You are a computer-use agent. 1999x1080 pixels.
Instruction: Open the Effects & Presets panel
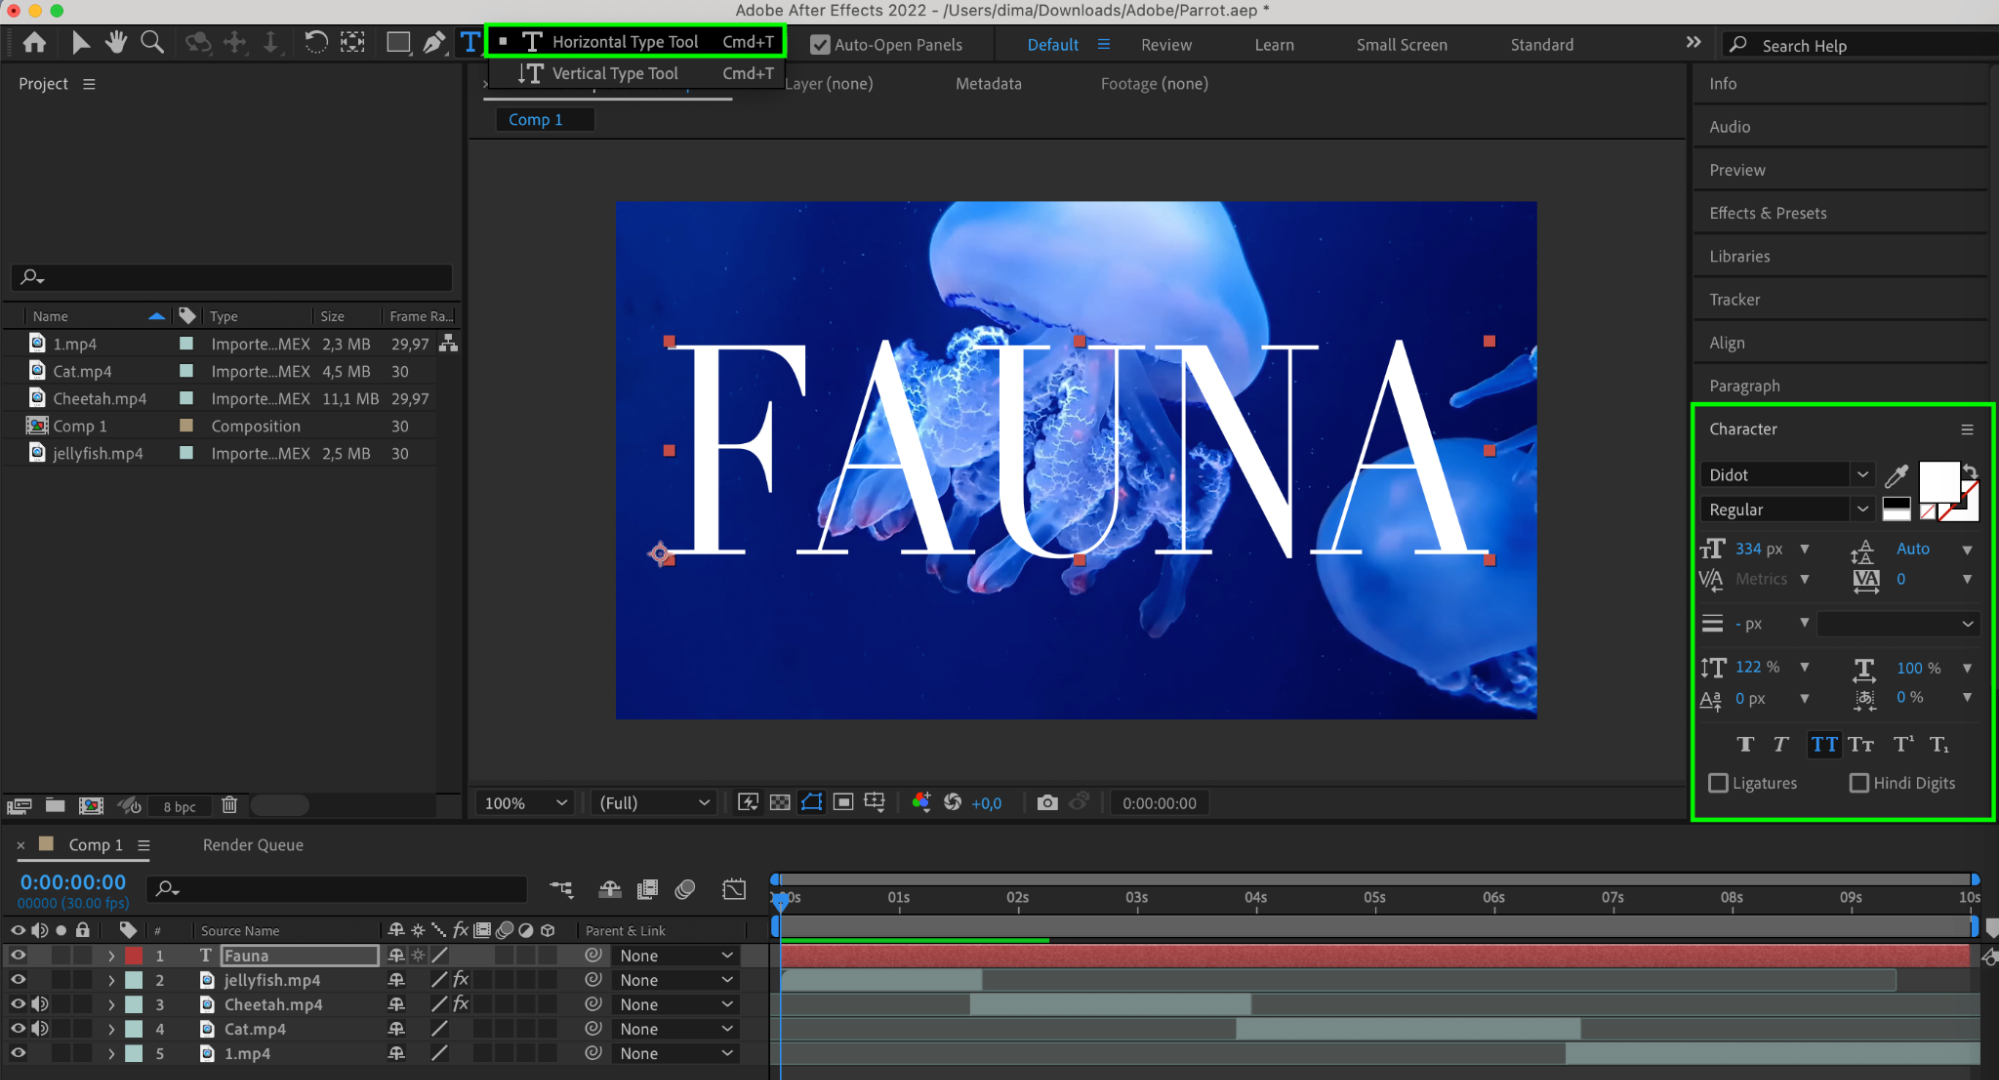click(1767, 213)
